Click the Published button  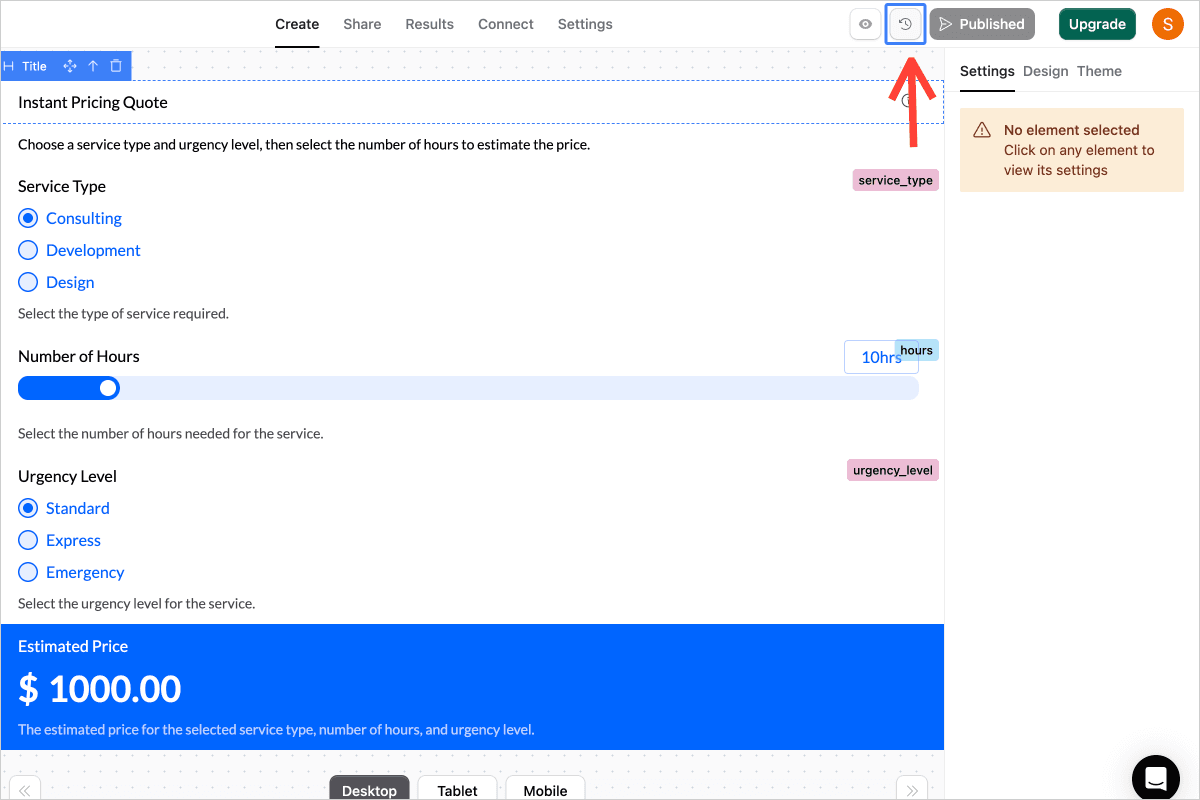click(x=982, y=24)
